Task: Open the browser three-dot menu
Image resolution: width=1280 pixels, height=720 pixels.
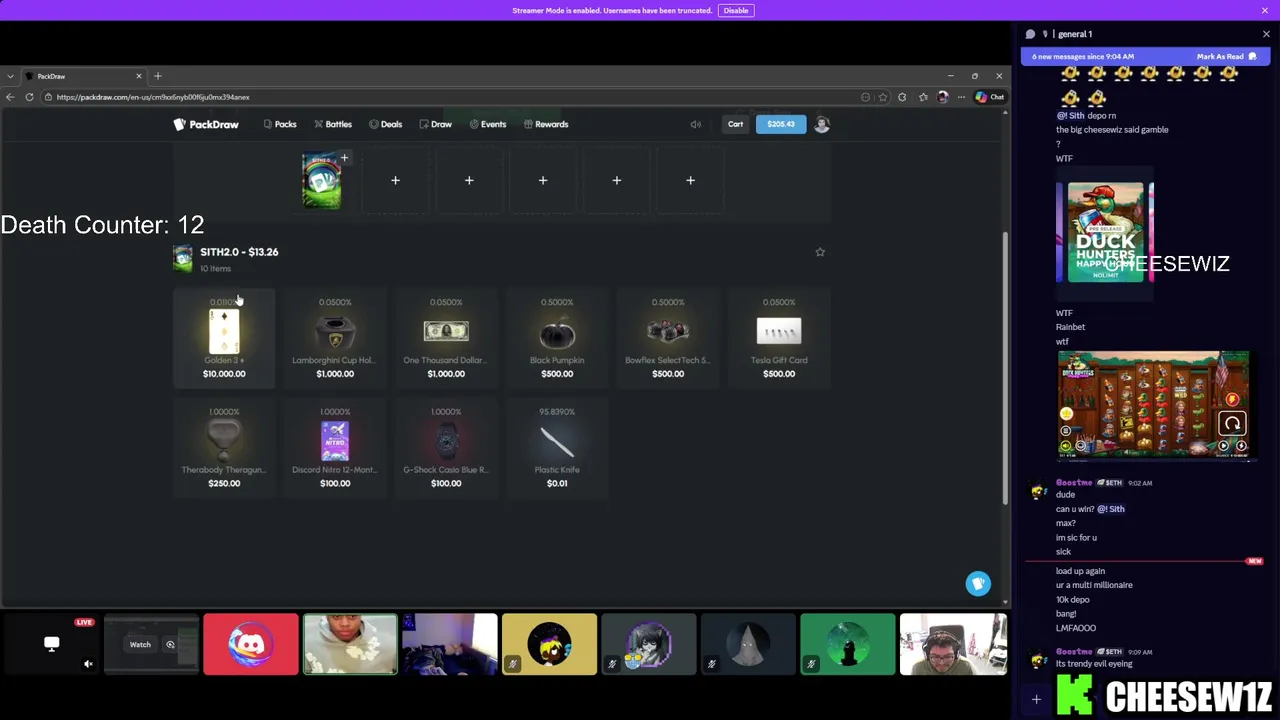Action: 961,97
